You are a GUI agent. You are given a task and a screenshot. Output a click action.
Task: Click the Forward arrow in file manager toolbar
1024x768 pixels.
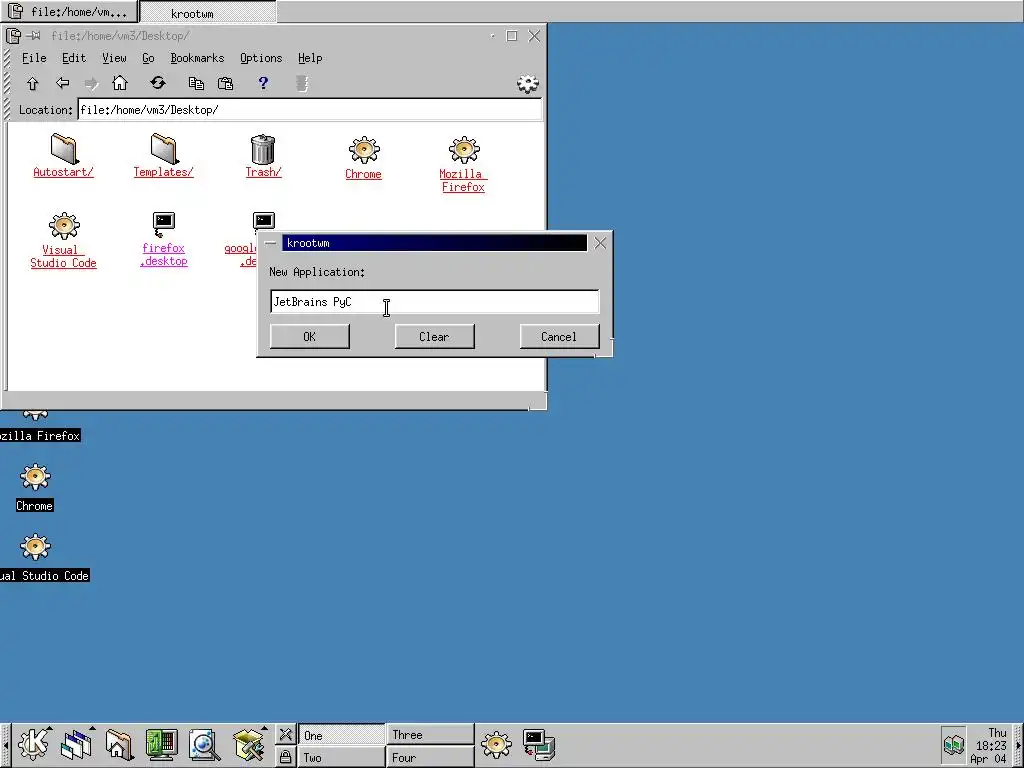click(91, 83)
